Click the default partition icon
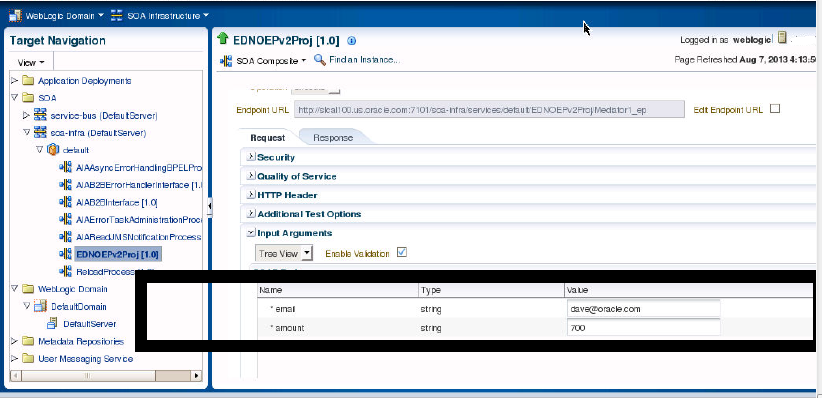822x398 pixels. click(x=53, y=149)
